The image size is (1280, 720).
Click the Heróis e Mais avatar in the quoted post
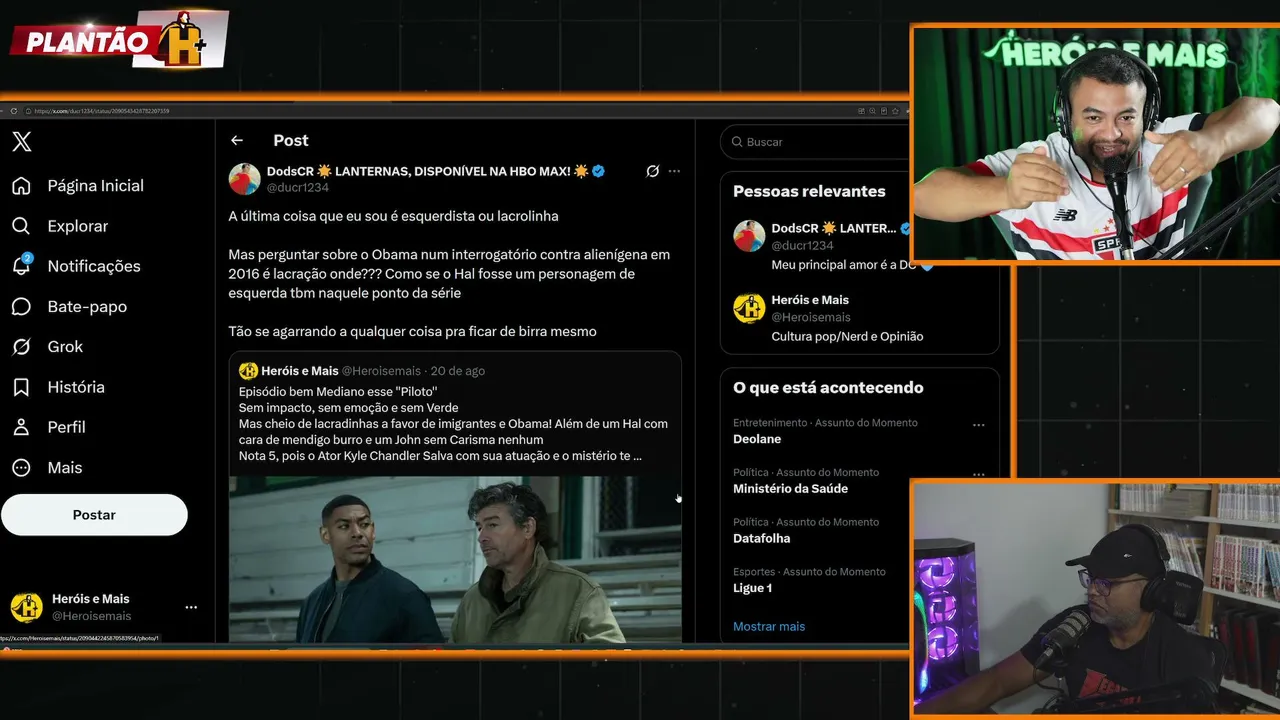click(x=248, y=371)
